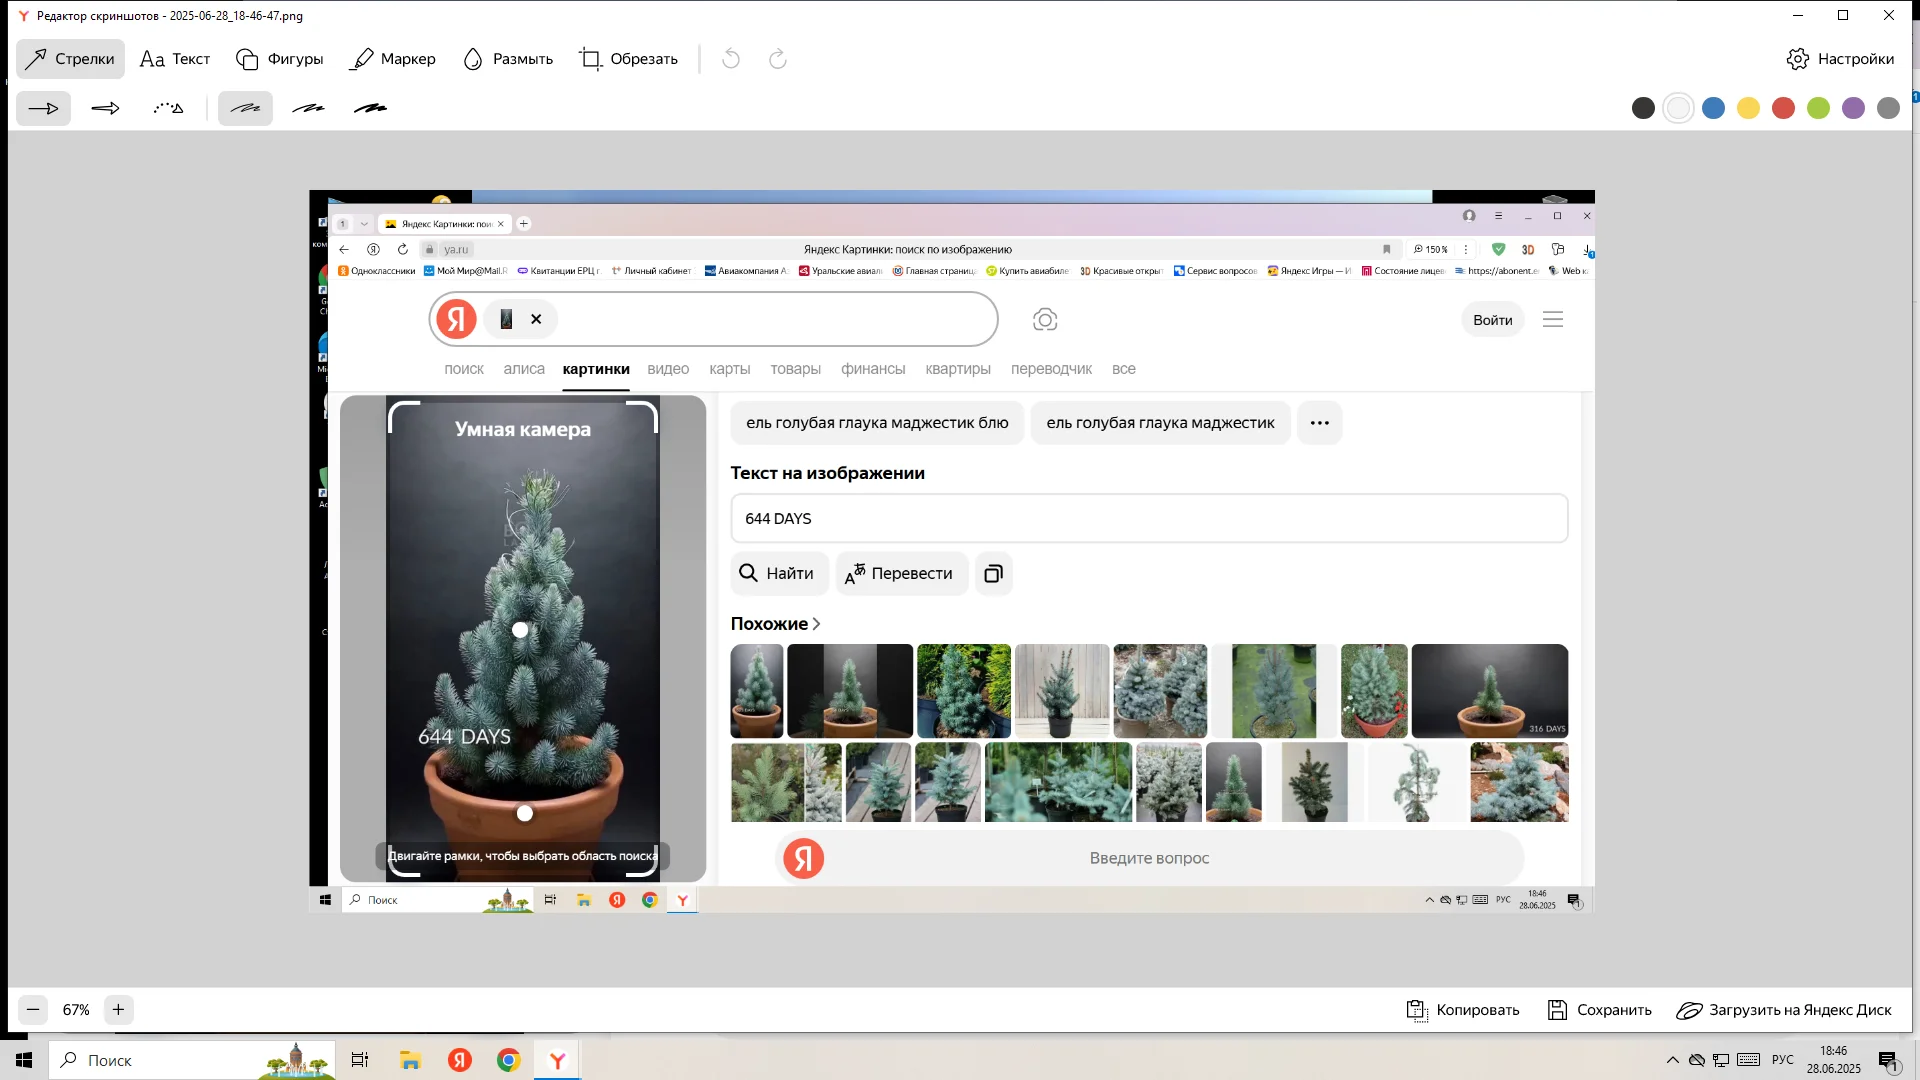Image resolution: width=1920 pixels, height=1080 pixels.
Task: Select the Обрезать crop tool
Action: (x=629, y=59)
